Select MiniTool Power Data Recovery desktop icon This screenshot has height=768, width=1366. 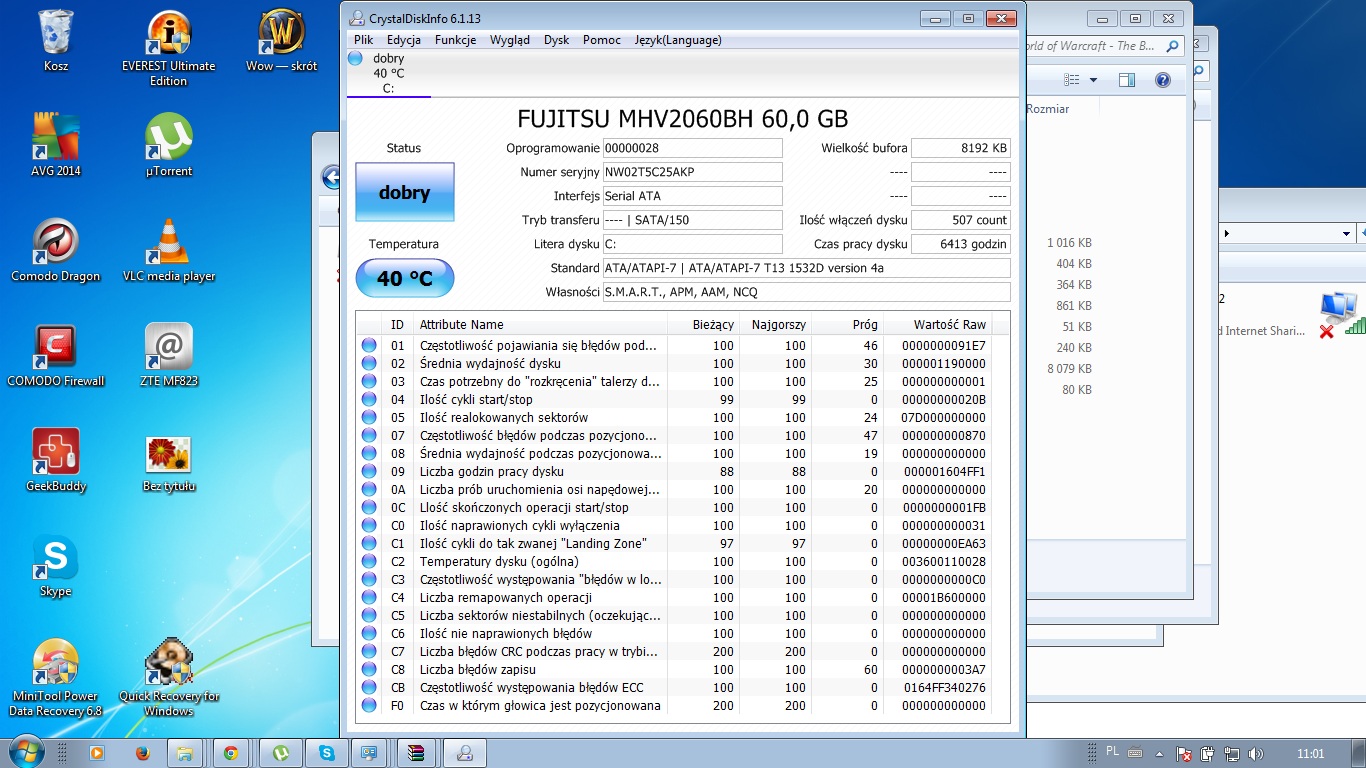[56, 678]
